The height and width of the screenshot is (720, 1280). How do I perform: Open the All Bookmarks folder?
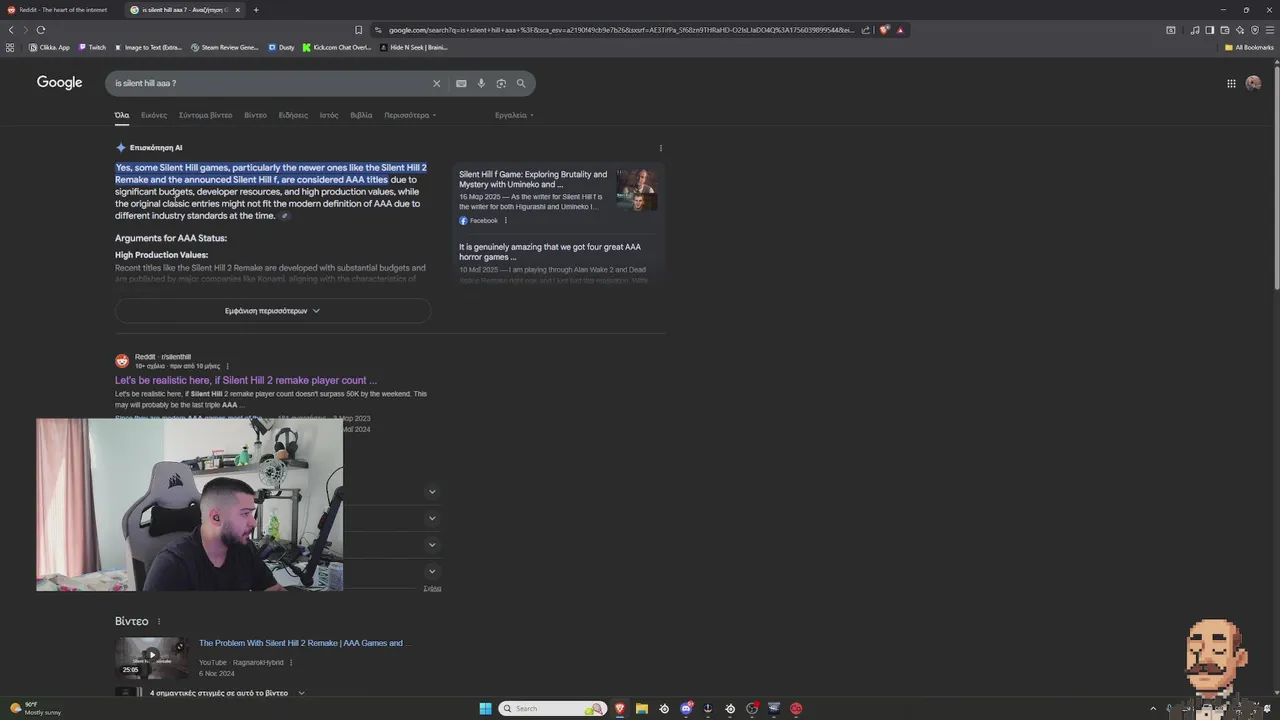(x=1249, y=47)
